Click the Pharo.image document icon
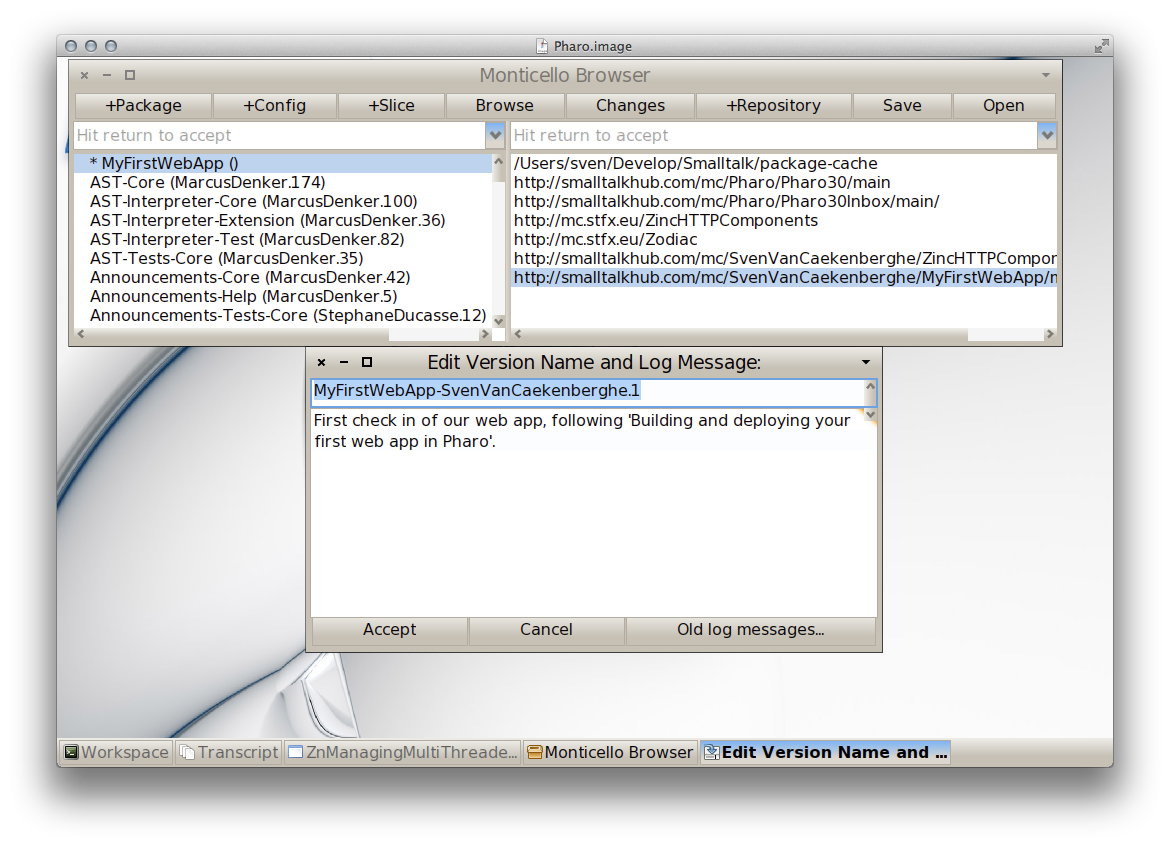This screenshot has height=846, width=1170. point(542,46)
